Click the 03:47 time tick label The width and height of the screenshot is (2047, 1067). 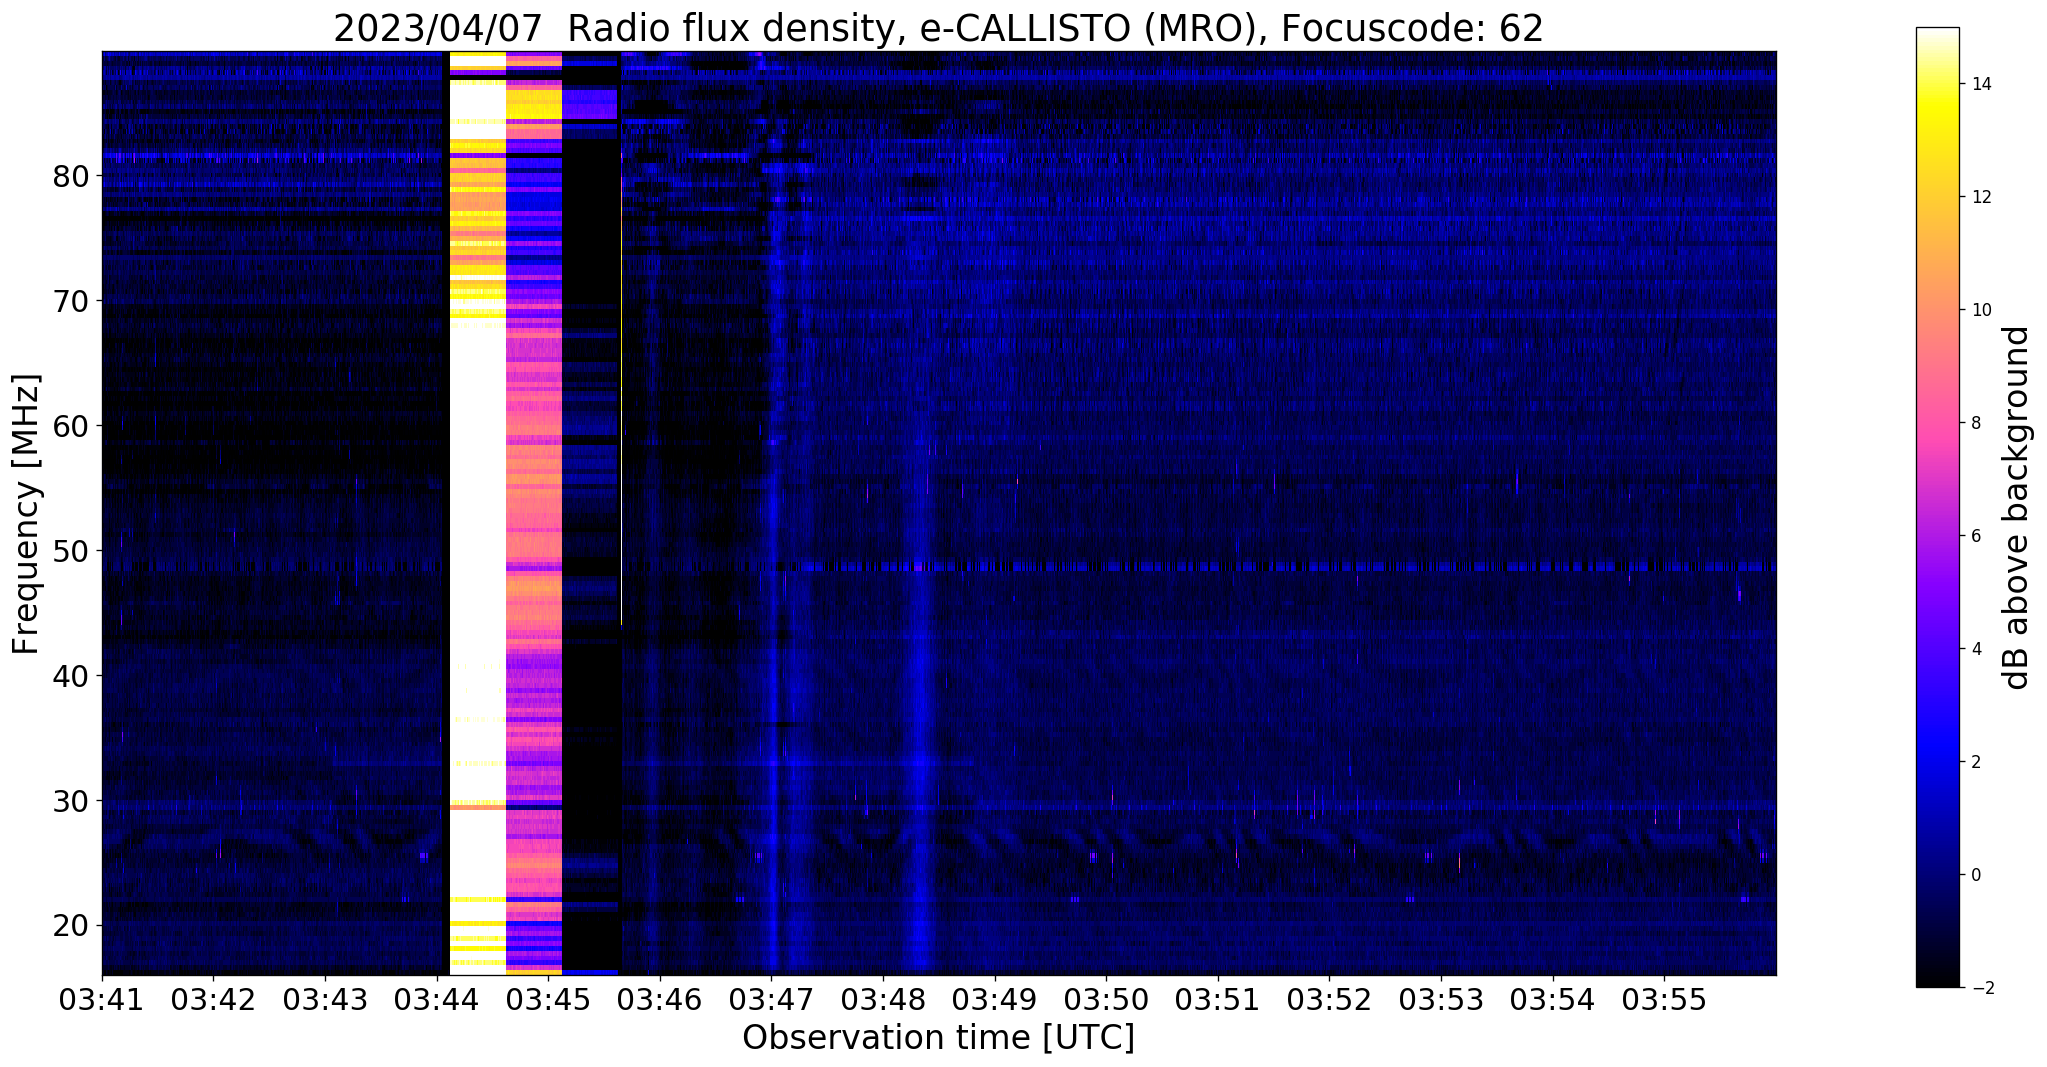pos(771,1001)
